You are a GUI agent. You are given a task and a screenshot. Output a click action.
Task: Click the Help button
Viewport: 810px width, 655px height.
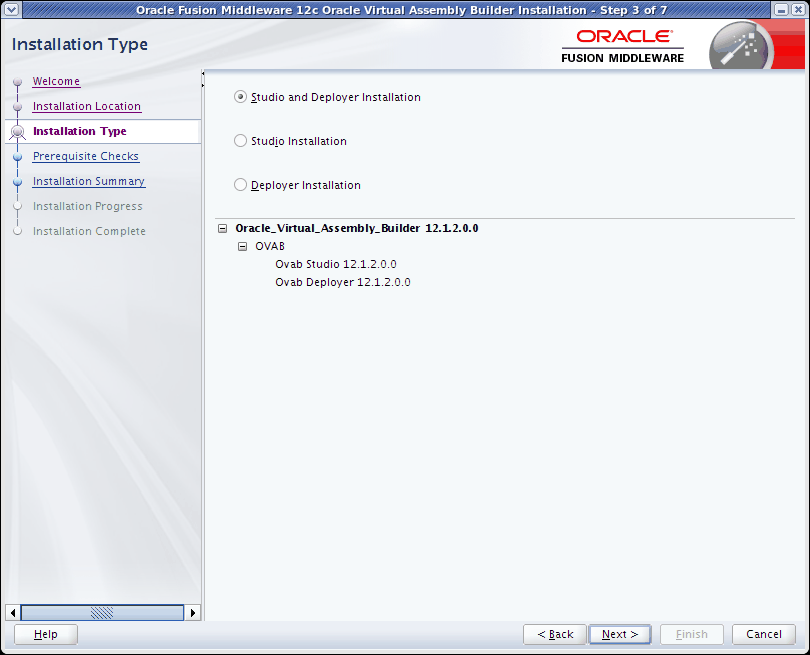pos(45,634)
